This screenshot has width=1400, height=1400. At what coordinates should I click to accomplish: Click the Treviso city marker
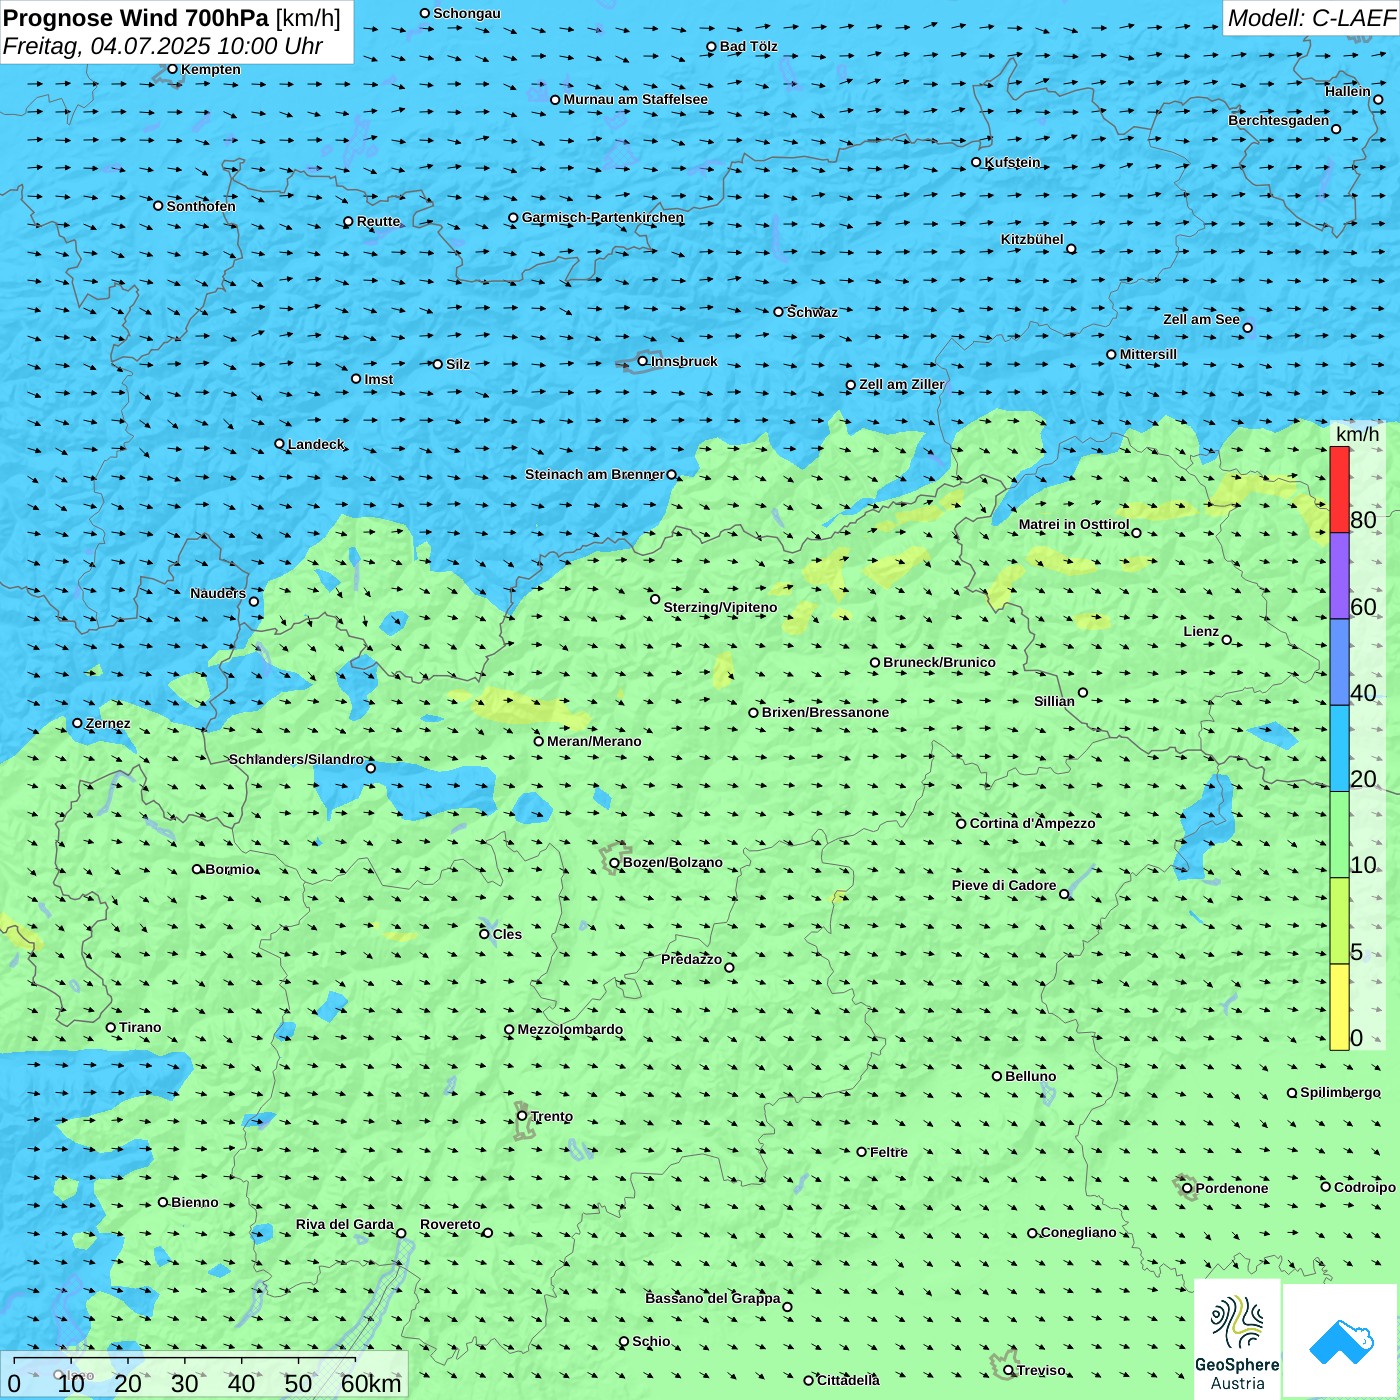[x=1008, y=1371]
